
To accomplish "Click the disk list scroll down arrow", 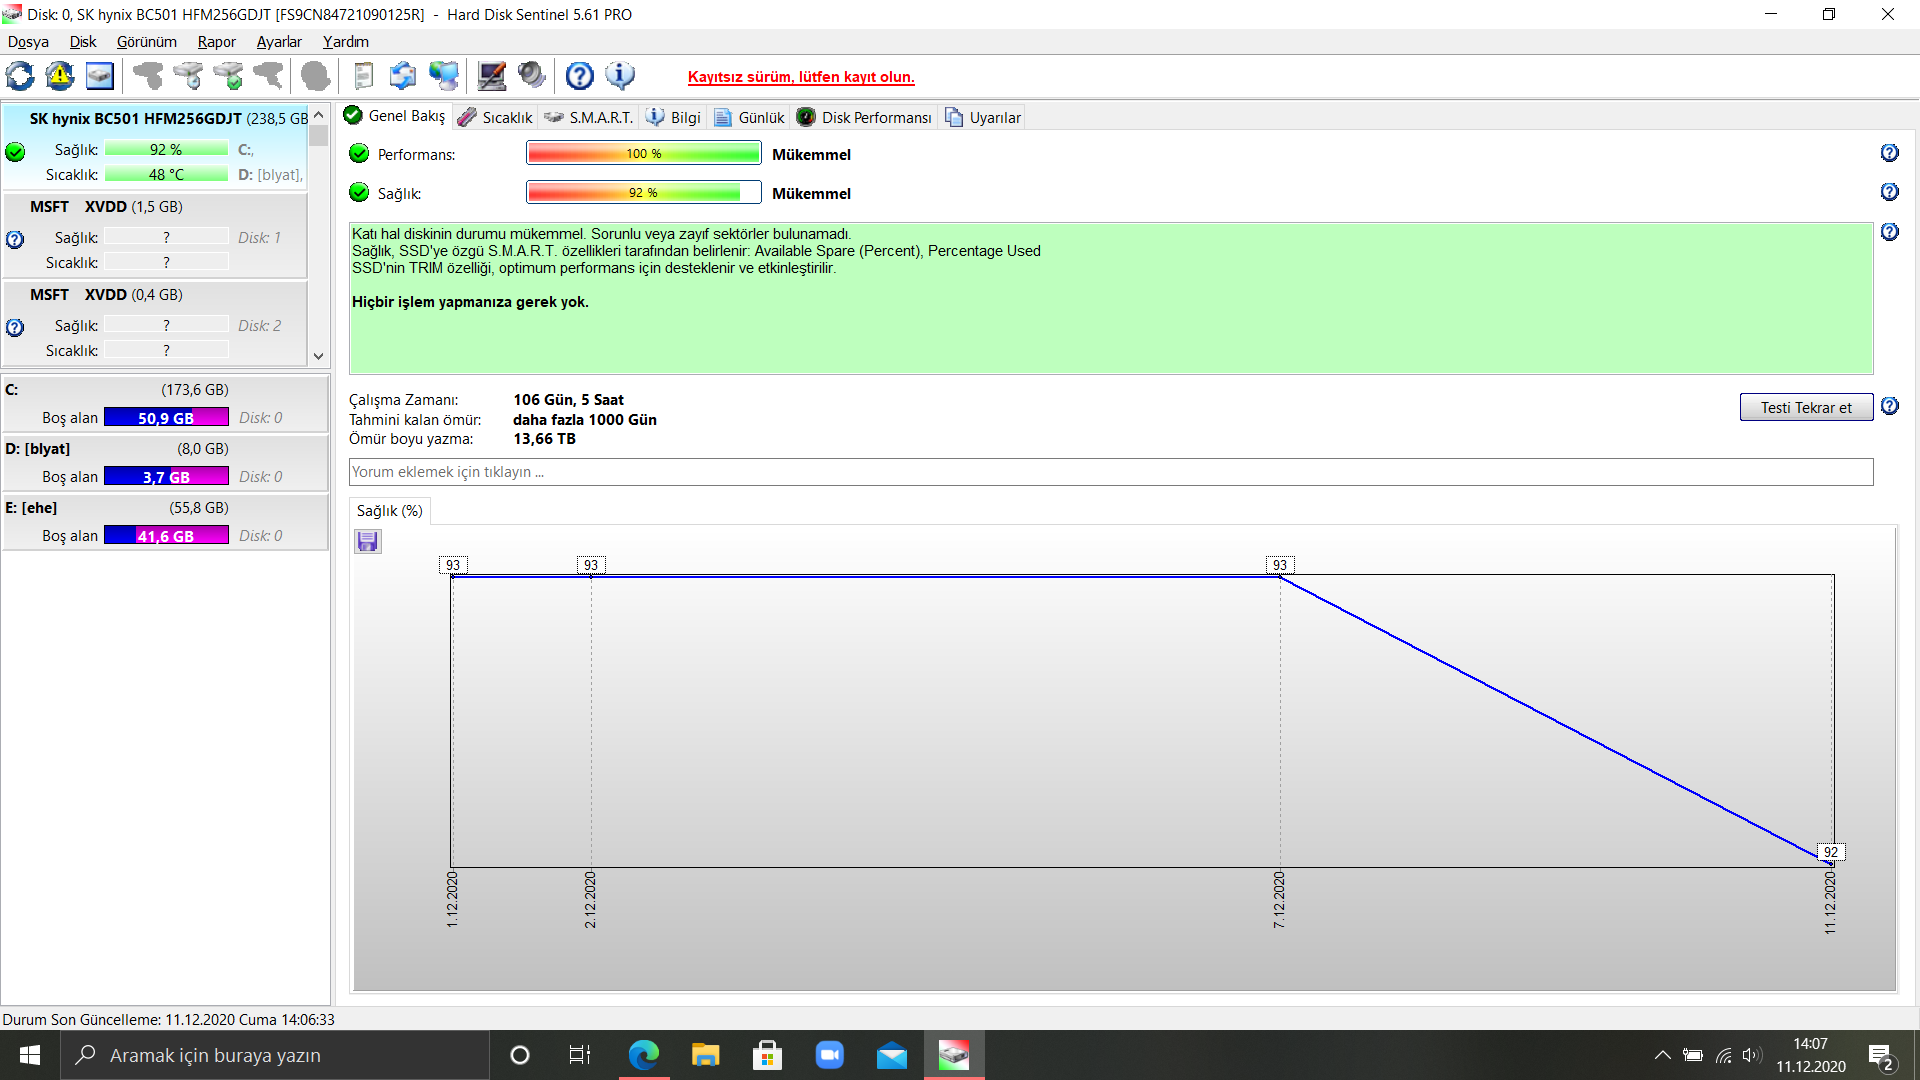I will click(318, 356).
